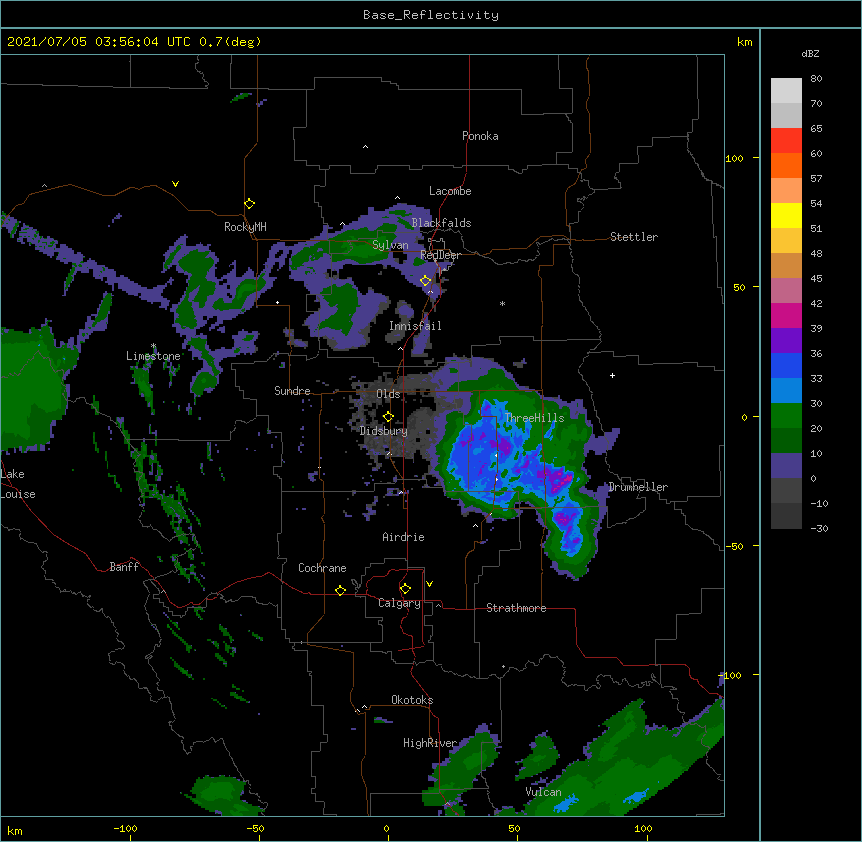This screenshot has height=842, width=862.
Task: Click the Strathmore city label
Action: click(x=516, y=608)
